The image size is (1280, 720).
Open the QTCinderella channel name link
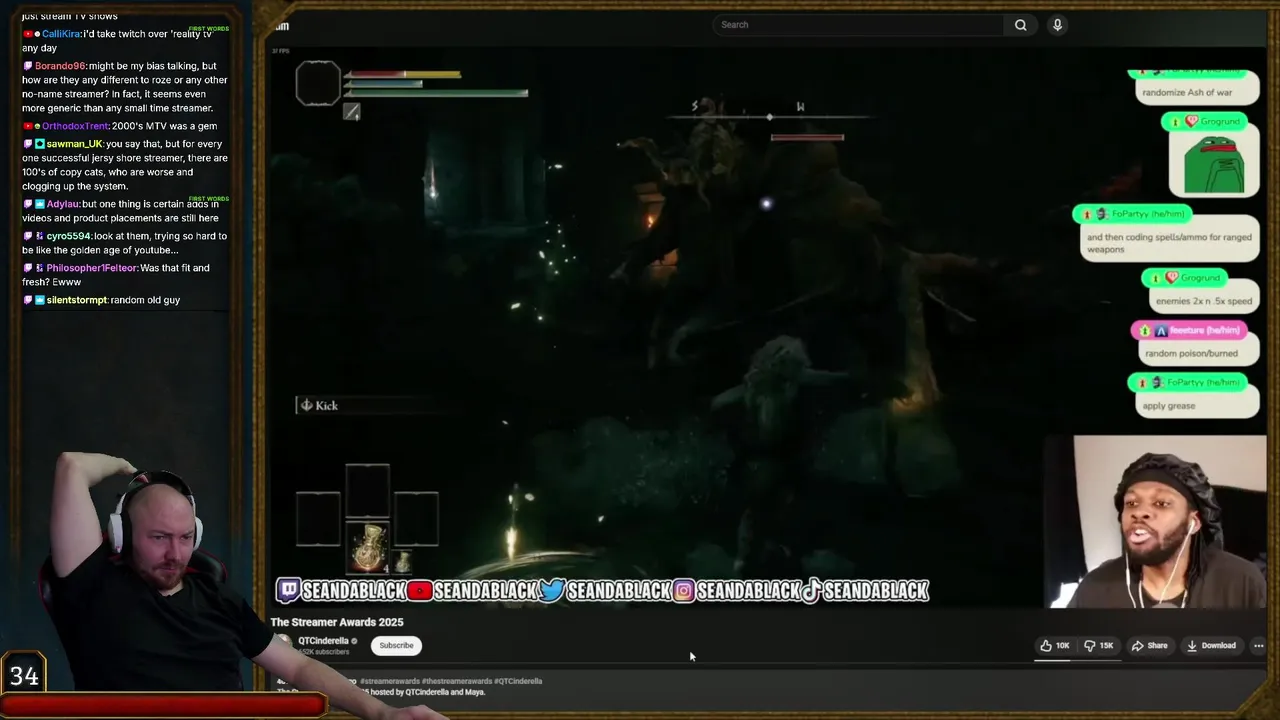click(x=323, y=641)
